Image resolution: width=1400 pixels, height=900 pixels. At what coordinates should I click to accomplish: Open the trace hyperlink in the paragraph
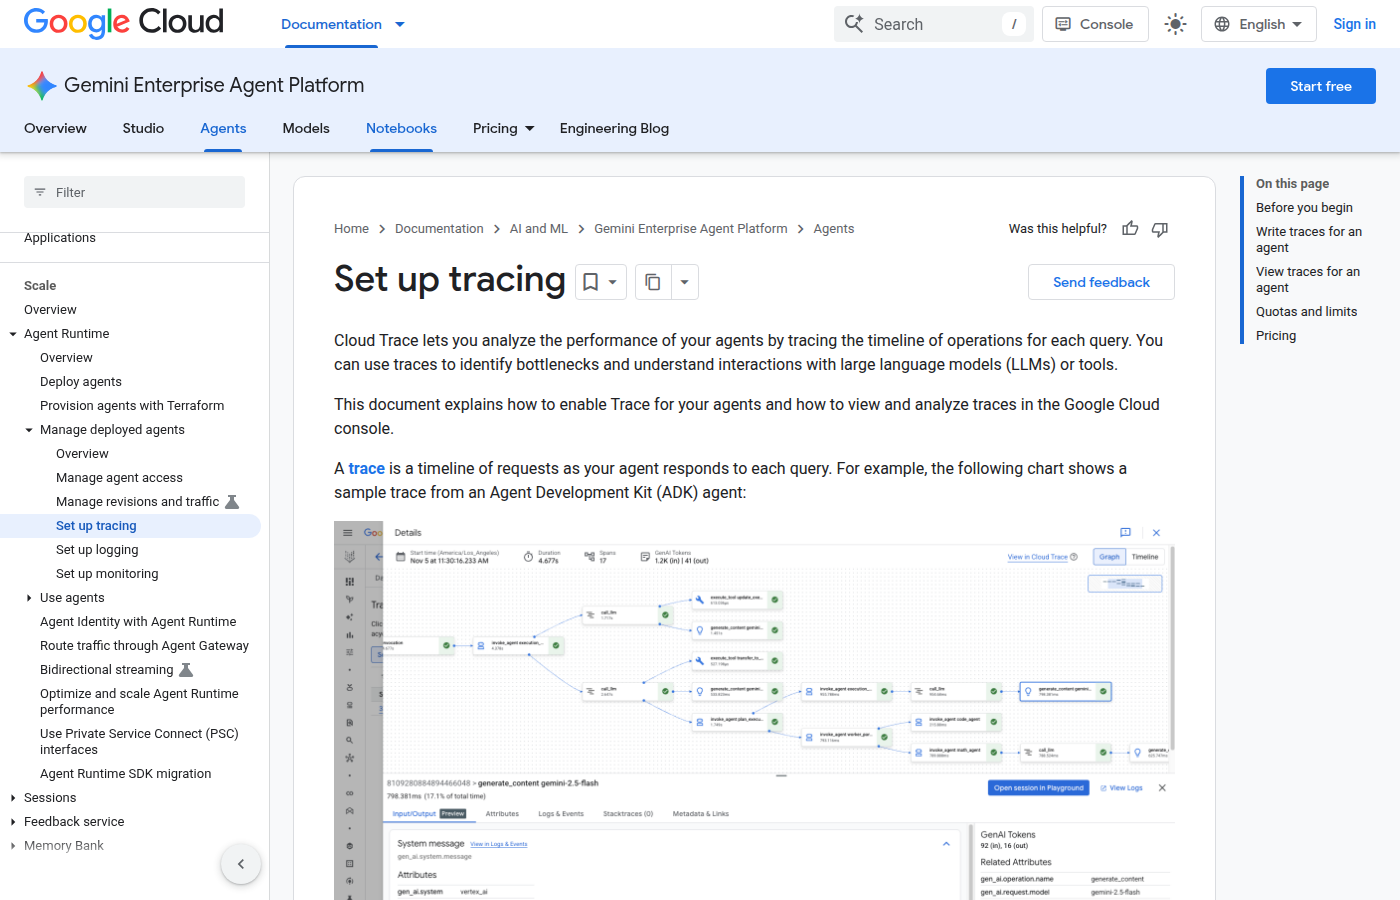point(366,468)
